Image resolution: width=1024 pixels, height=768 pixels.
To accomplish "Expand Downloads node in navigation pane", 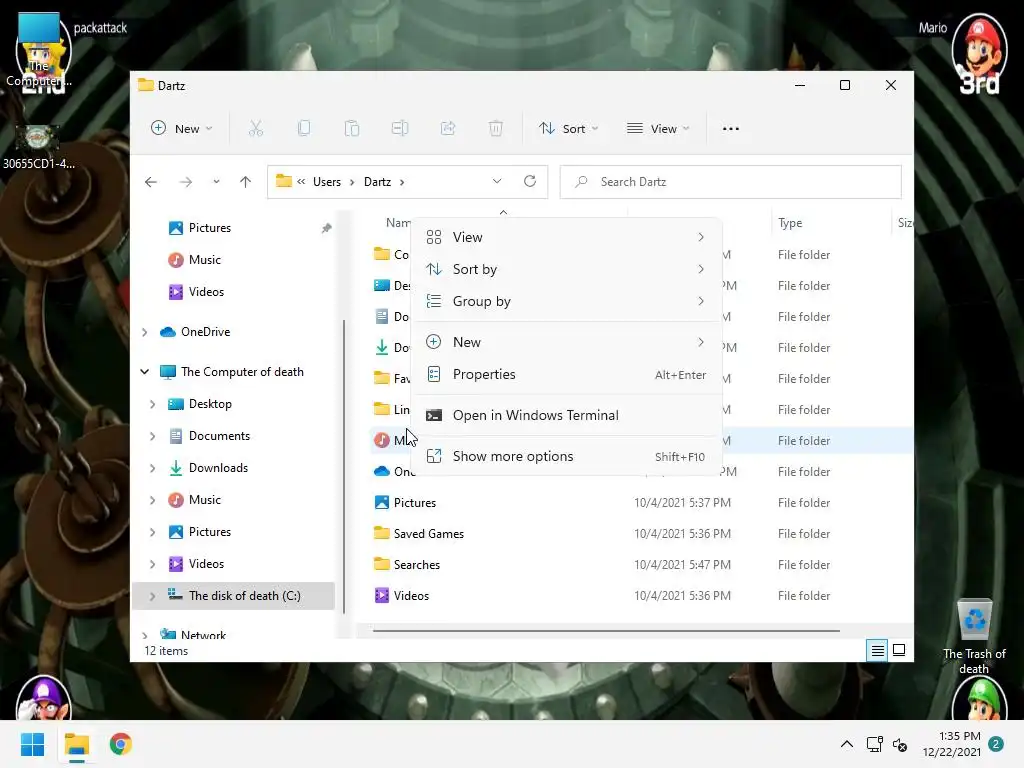I will 153,468.
